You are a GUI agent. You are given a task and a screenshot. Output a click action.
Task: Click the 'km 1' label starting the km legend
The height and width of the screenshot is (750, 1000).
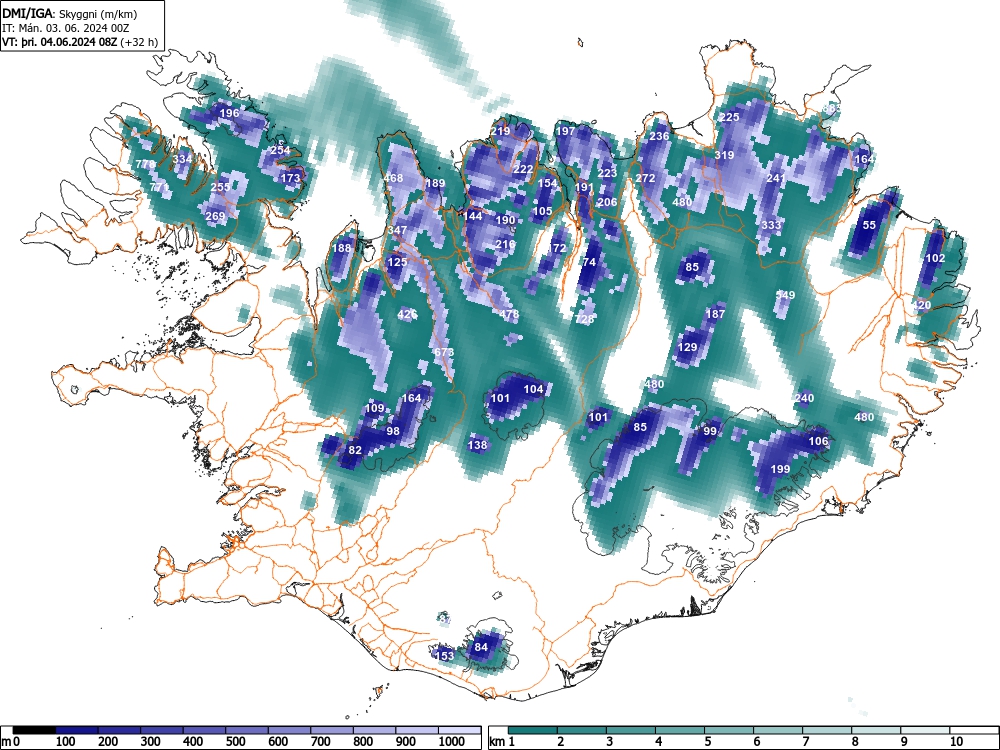click(x=502, y=742)
